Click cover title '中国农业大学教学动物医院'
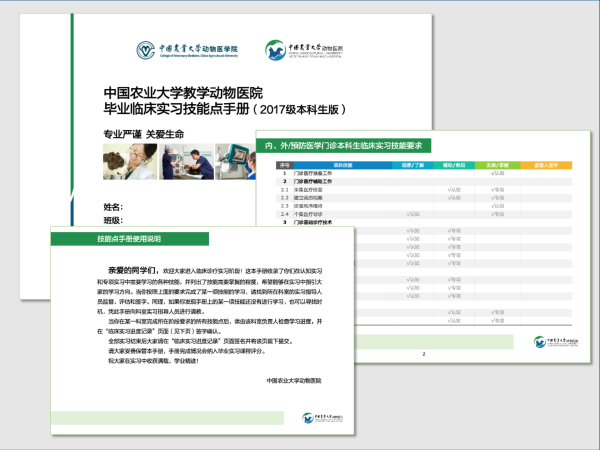The height and width of the screenshot is (450, 600). click(183, 93)
